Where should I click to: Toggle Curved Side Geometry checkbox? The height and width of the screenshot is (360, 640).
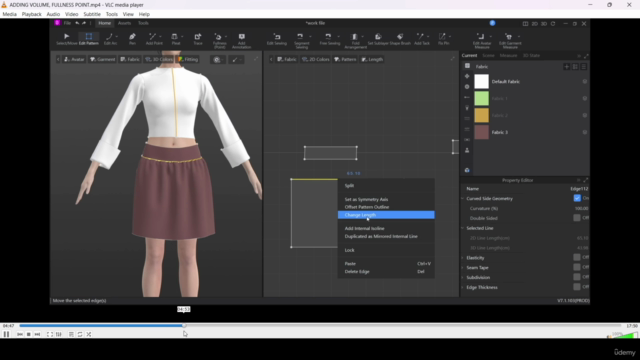coord(577,198)
